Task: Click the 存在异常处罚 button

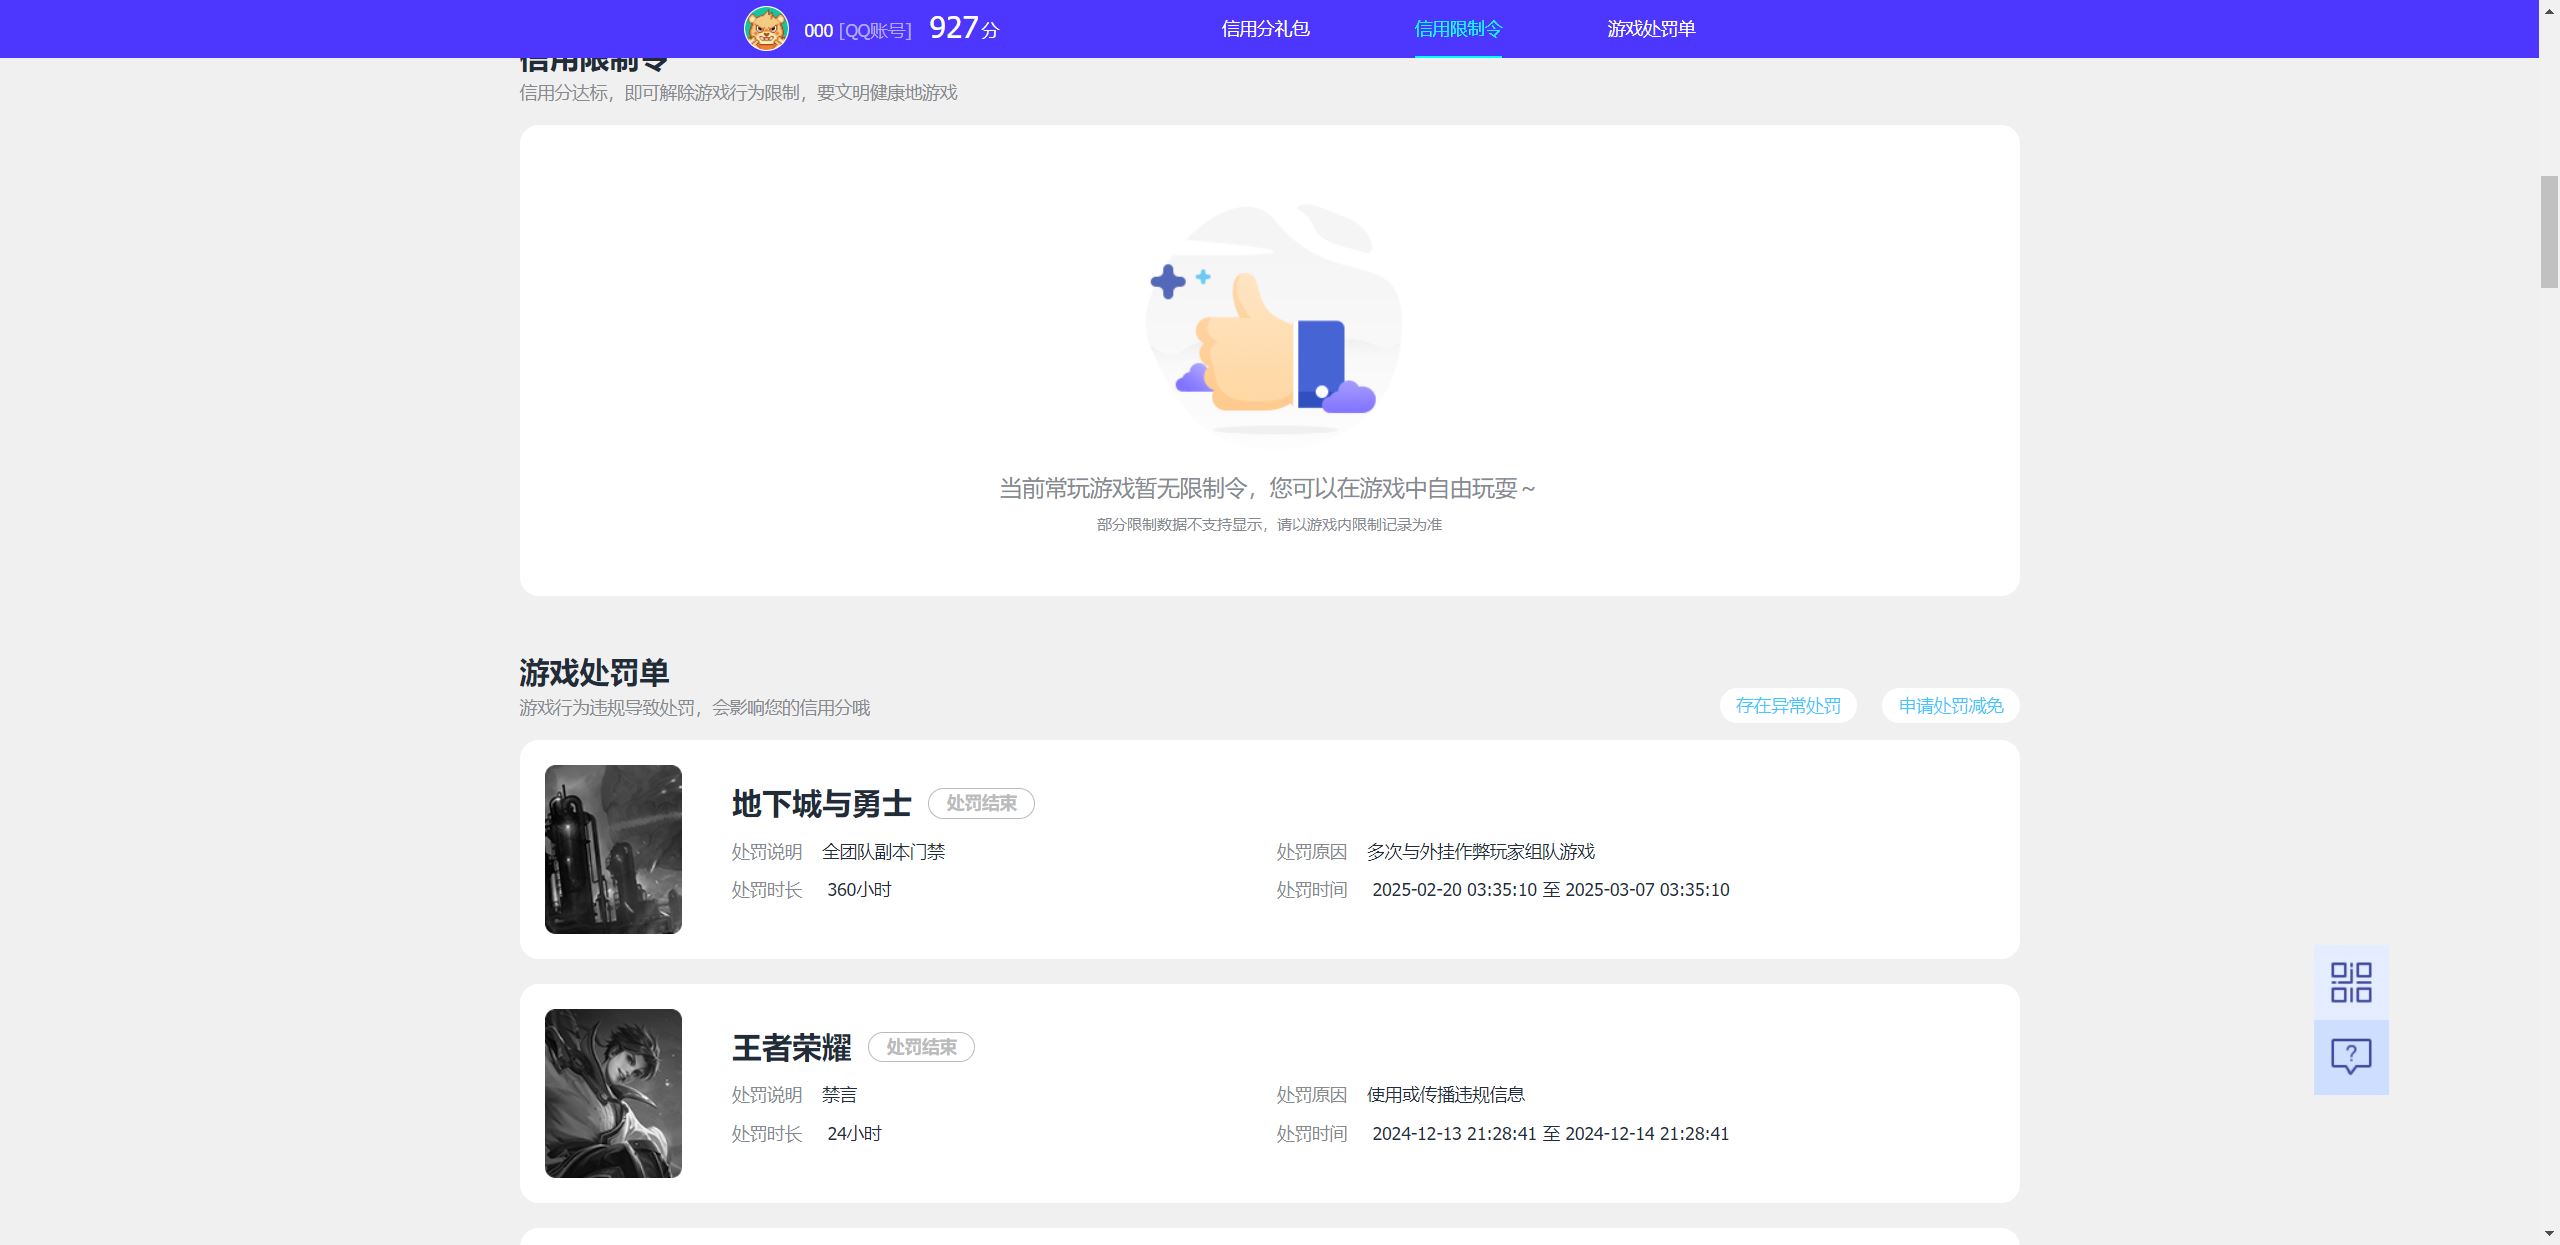Action: point(1787,706)
